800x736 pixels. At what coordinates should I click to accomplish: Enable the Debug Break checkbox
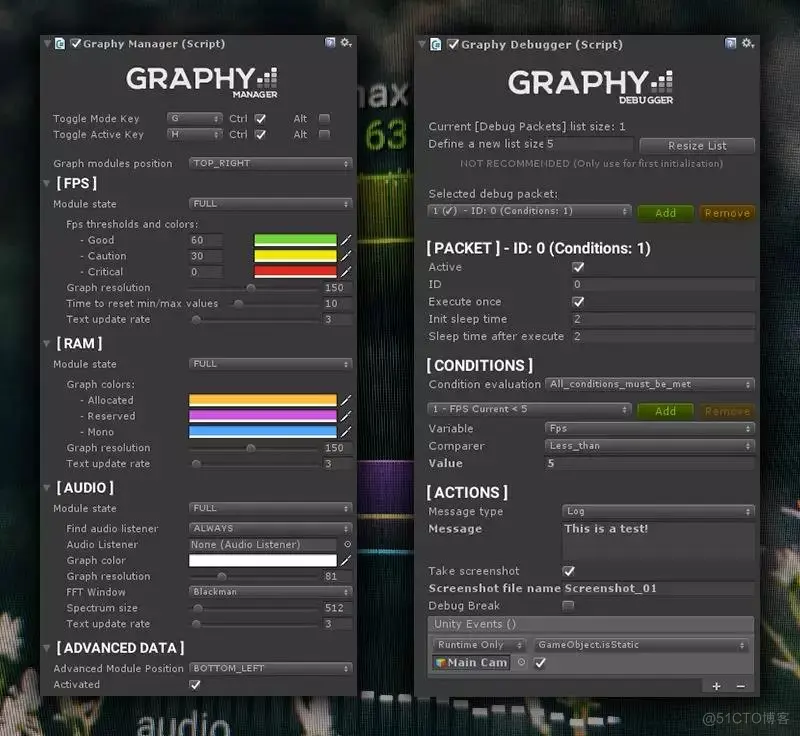point(568,605)
